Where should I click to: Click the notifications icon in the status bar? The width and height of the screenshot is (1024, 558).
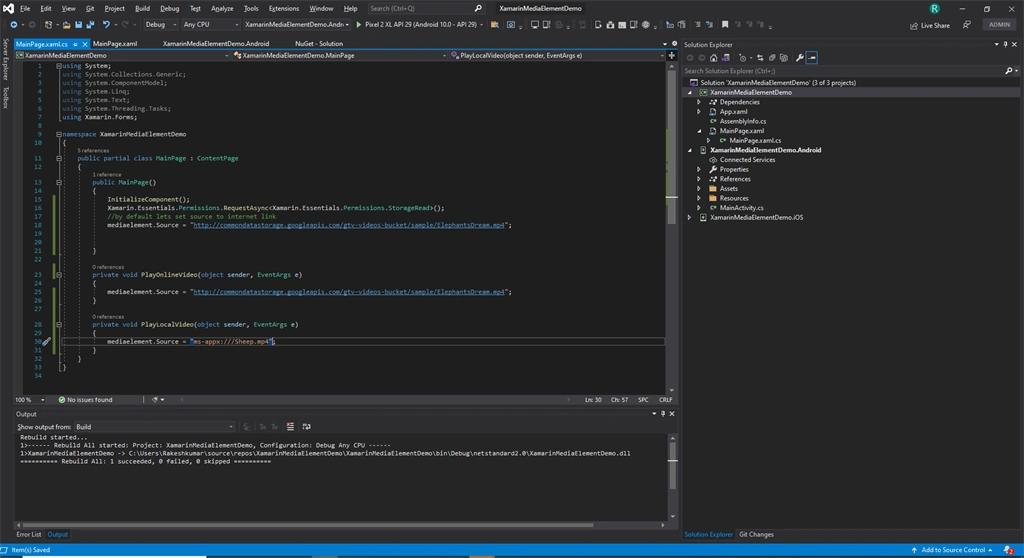(1009, 550)
